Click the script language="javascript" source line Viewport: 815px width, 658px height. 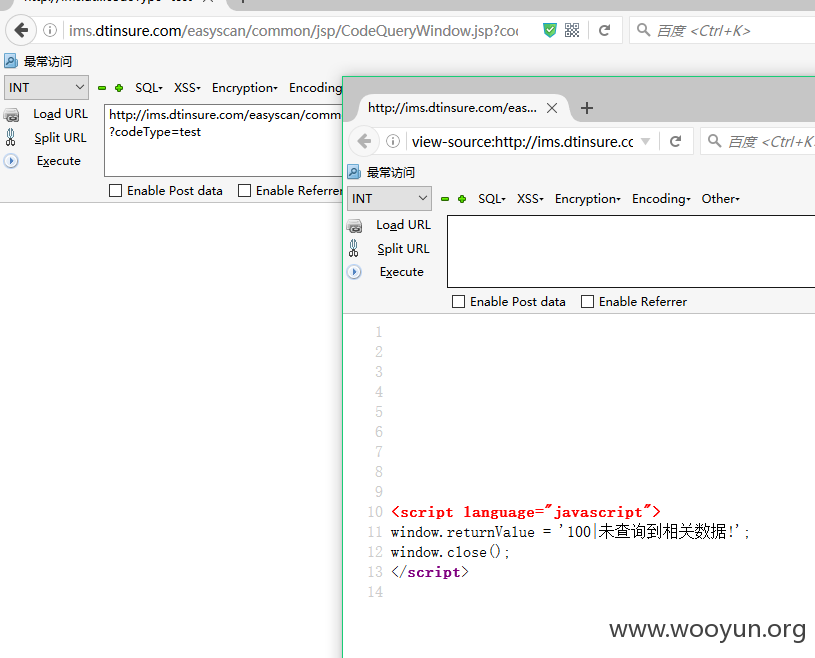tap(525, 512)
